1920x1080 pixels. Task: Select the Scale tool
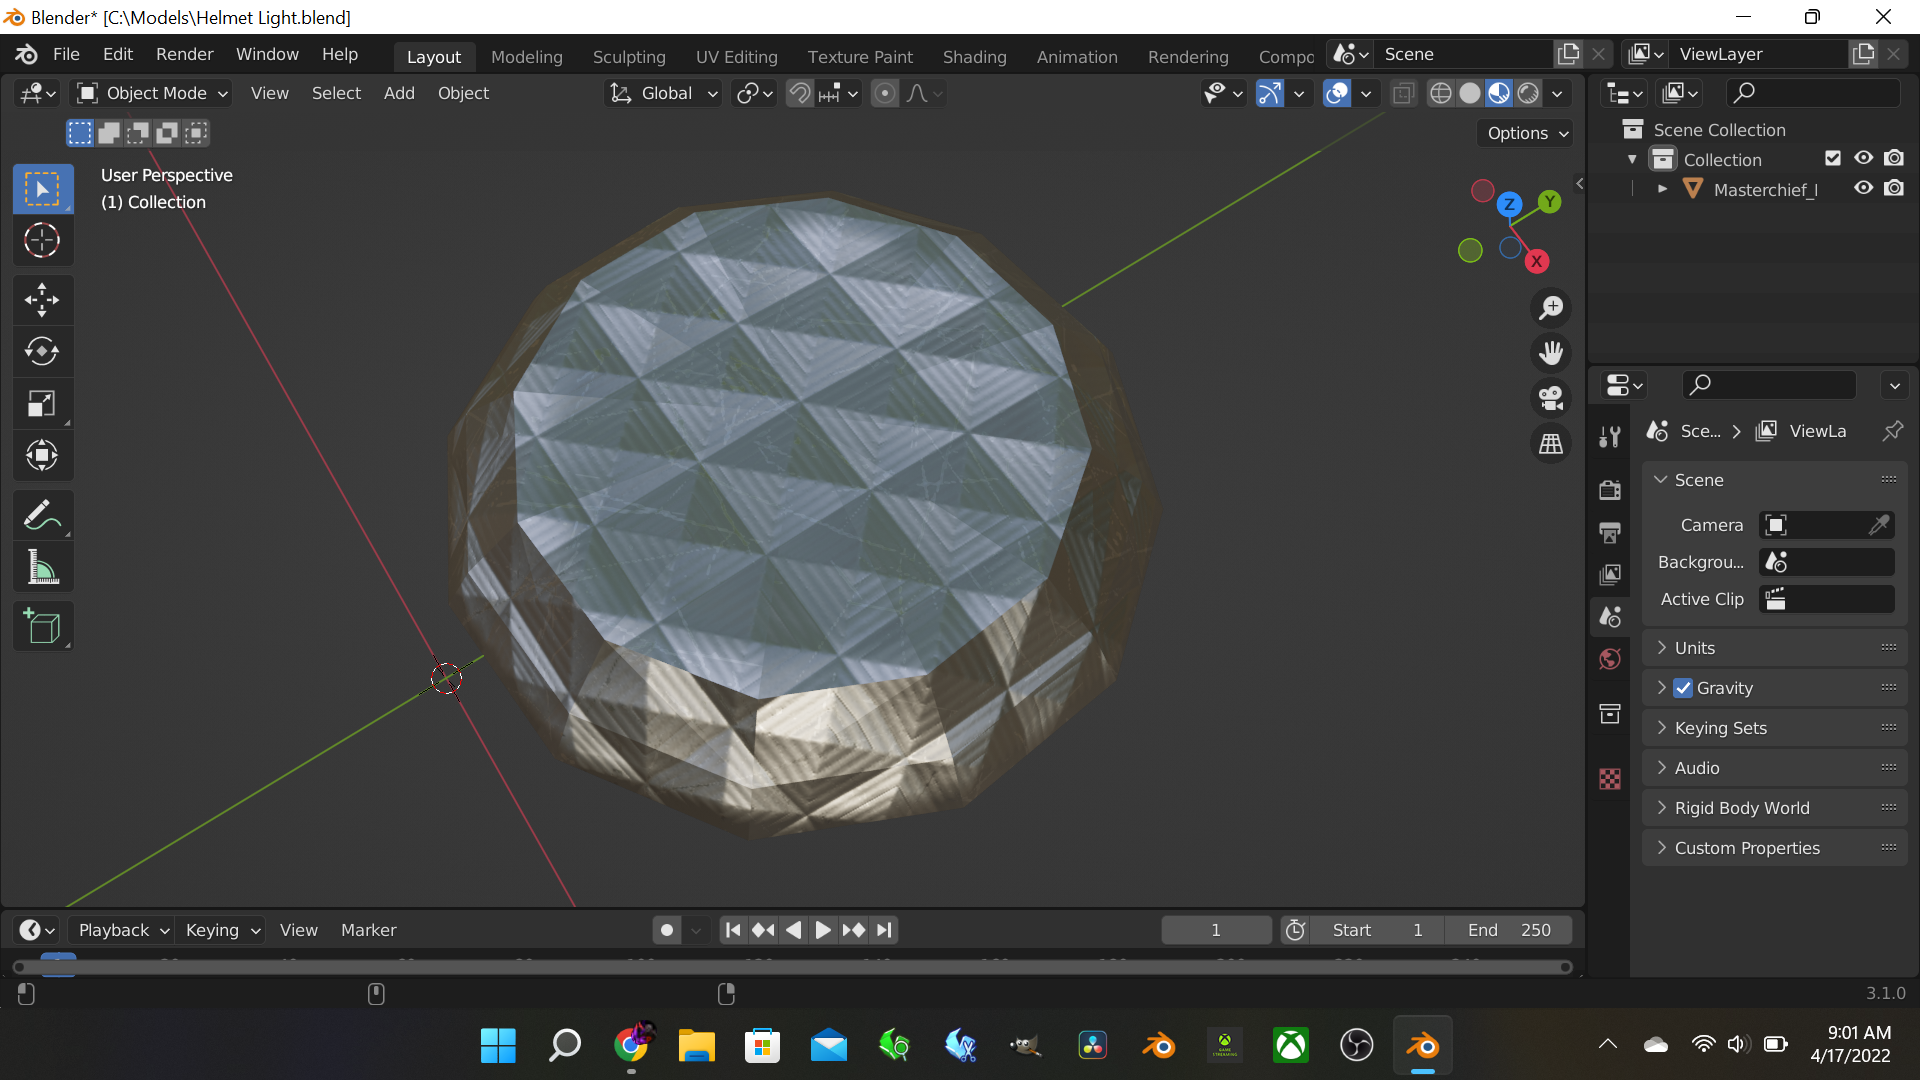pos(42,404)
